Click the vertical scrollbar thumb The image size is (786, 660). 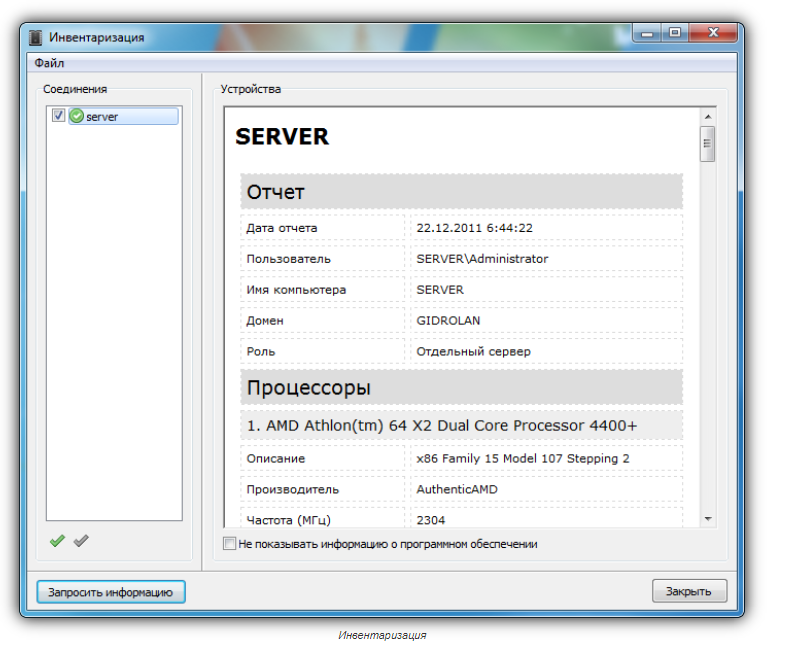coord(708,144)
